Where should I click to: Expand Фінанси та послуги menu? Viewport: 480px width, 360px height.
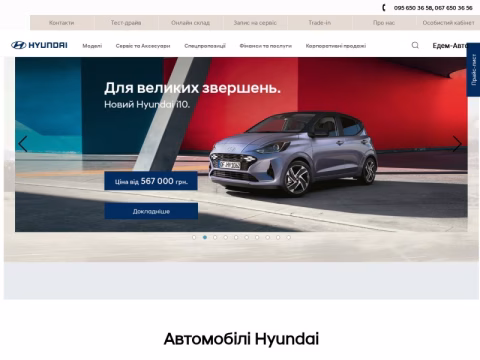coord(266,46)
